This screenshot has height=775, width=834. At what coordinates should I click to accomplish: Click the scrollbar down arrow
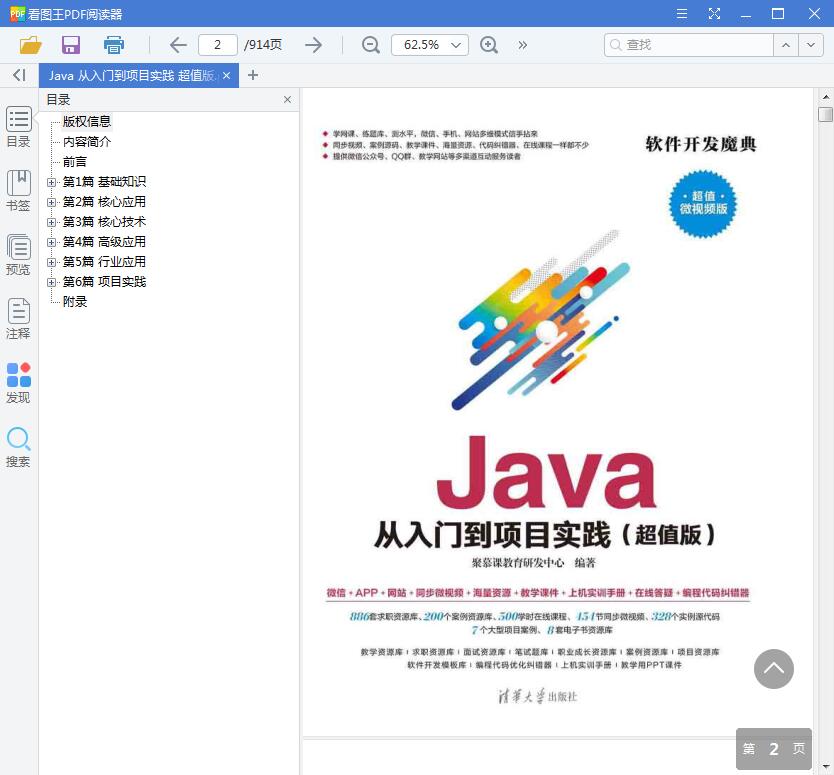coord(825,766)
